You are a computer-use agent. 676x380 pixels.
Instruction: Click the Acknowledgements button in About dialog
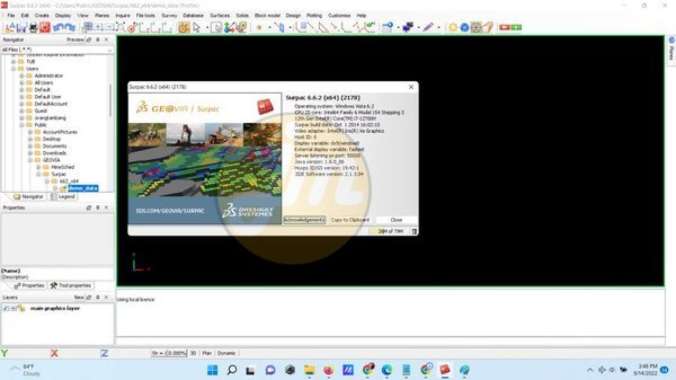coord(304,220)
